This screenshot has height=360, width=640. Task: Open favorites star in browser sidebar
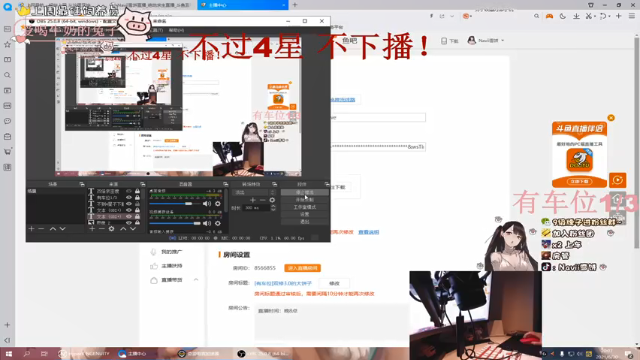(x=7, y=44)
